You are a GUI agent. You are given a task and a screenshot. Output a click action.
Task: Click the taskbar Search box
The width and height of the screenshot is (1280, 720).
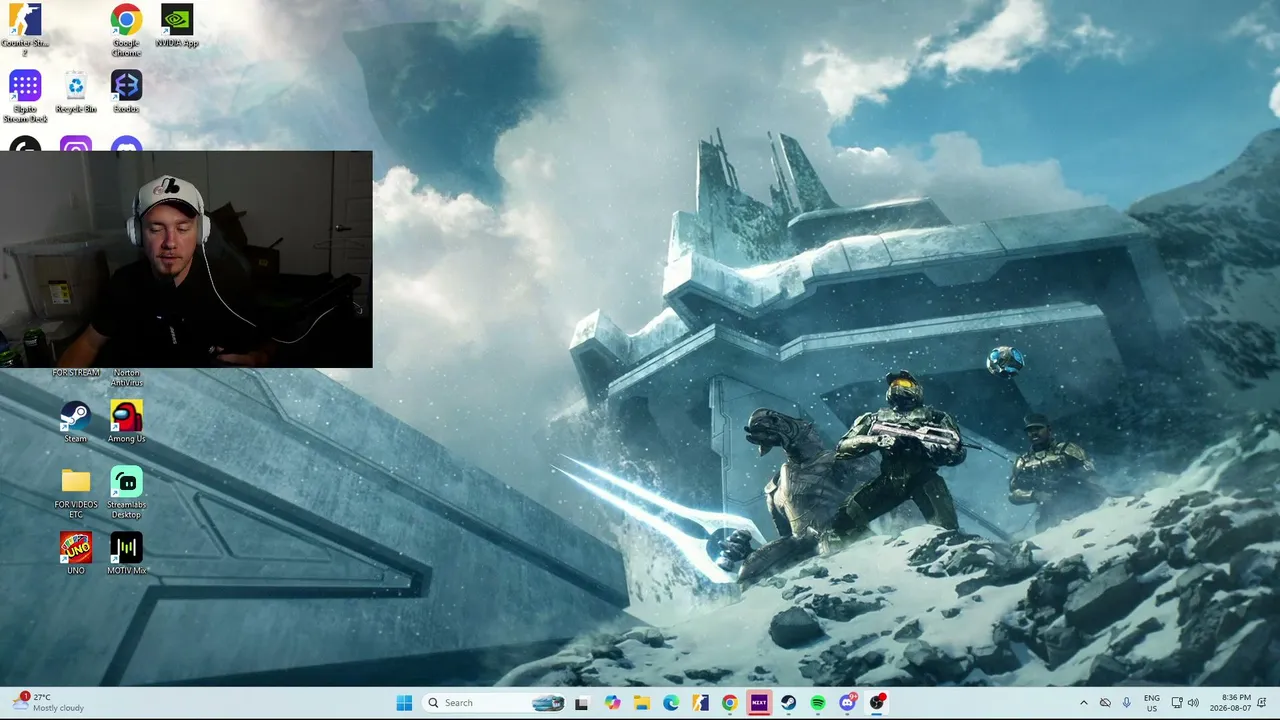(495, 703)
